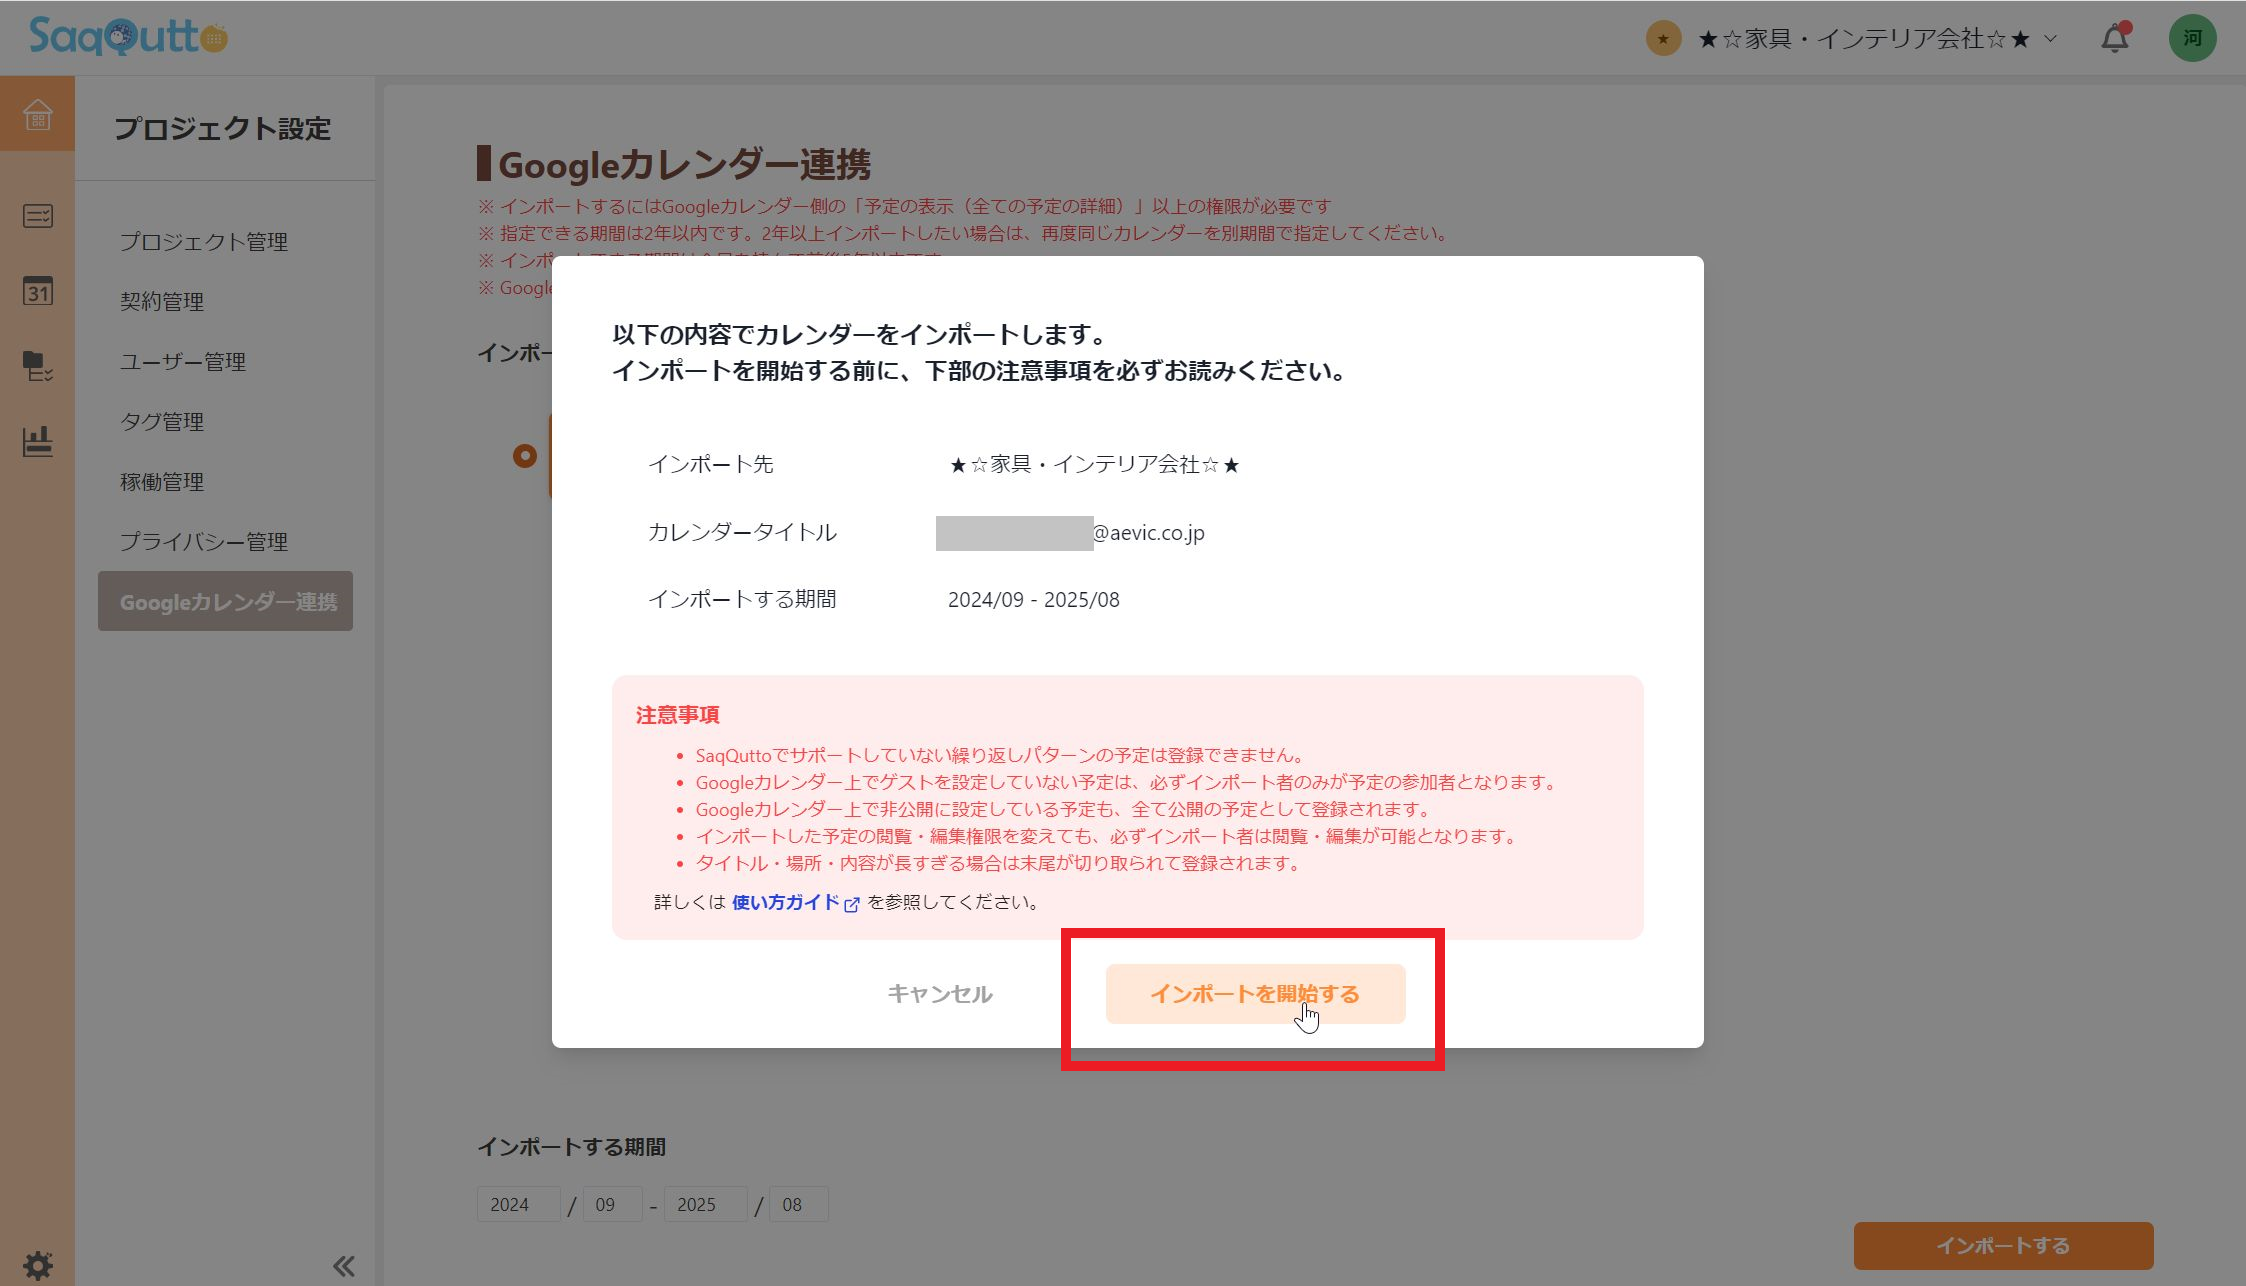The image size is (2246, 1286).
Task: Click the external link icon beside 使い方ガイド
Action: click(851, 902)
